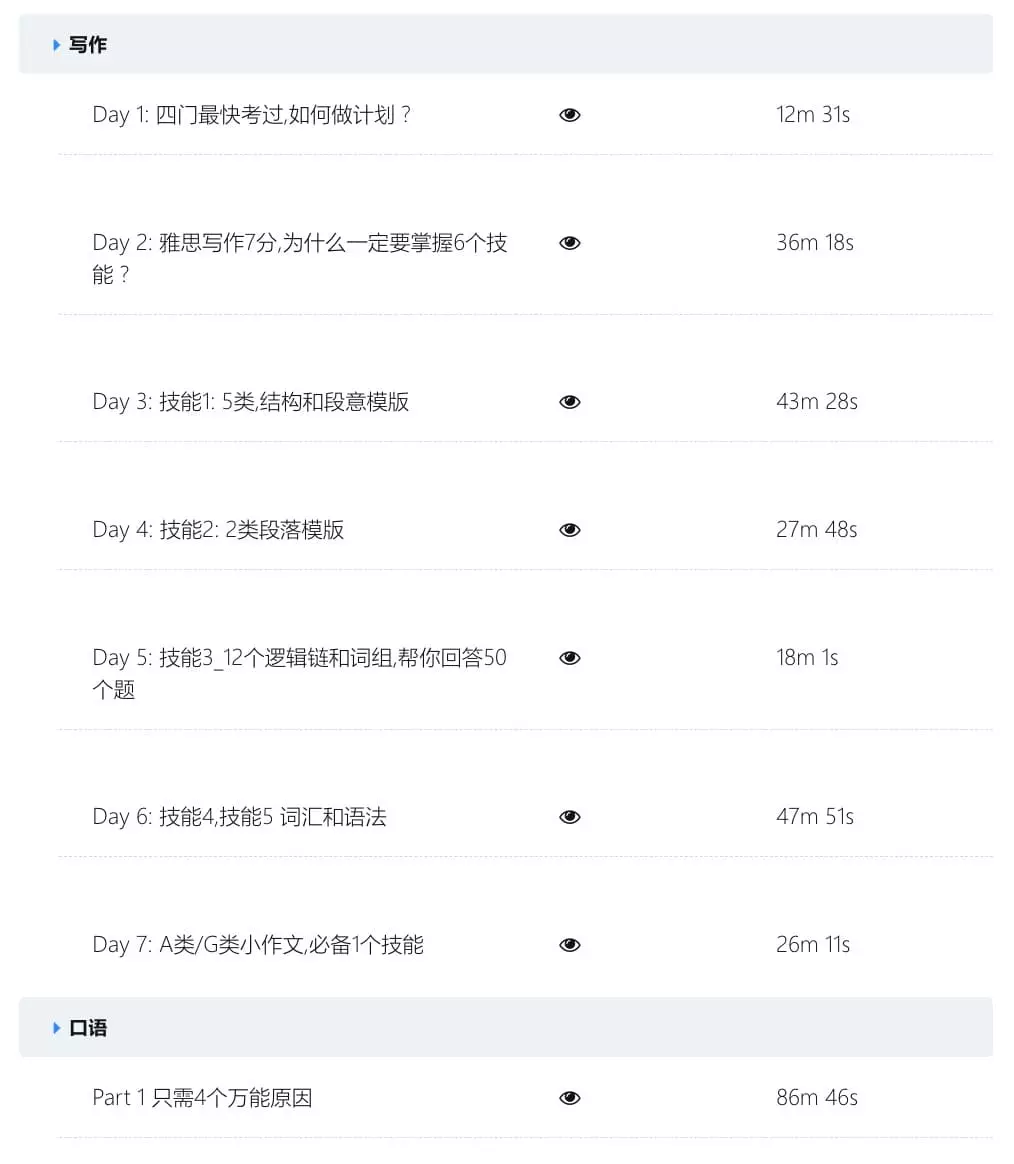
Task: Open lesson Day 4: 技能2 2类段落模版
Action: (218, 530)
